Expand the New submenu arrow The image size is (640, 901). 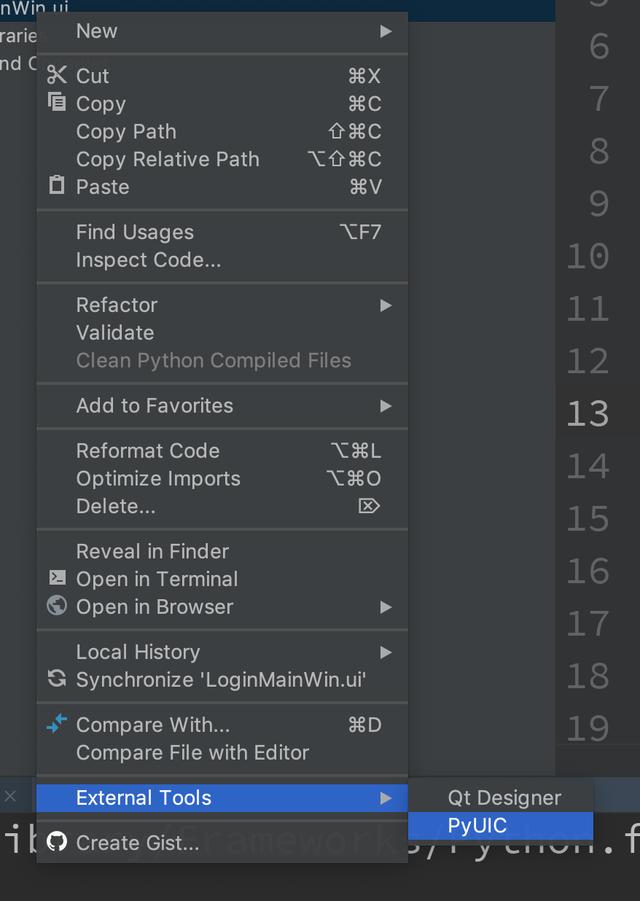click(x=386, y=31)
